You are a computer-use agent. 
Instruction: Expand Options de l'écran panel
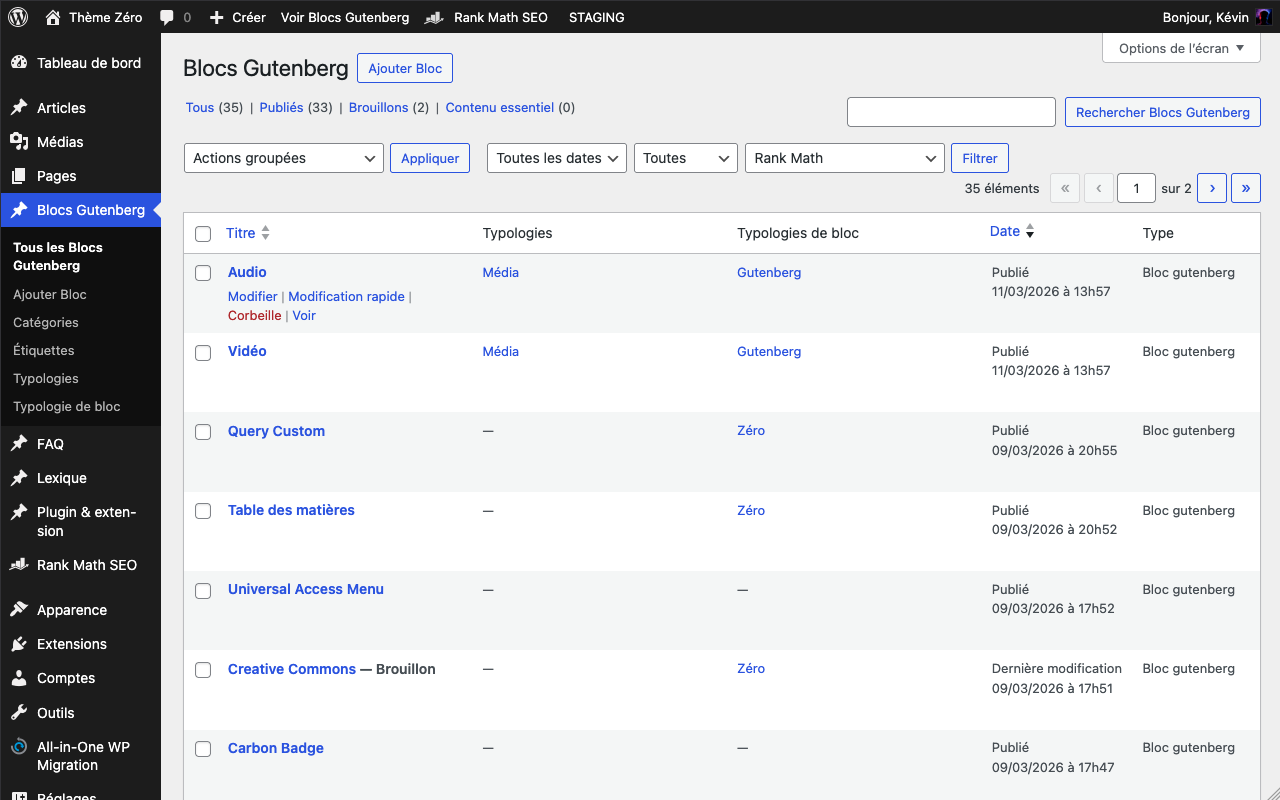click(x=1181, y=48)
